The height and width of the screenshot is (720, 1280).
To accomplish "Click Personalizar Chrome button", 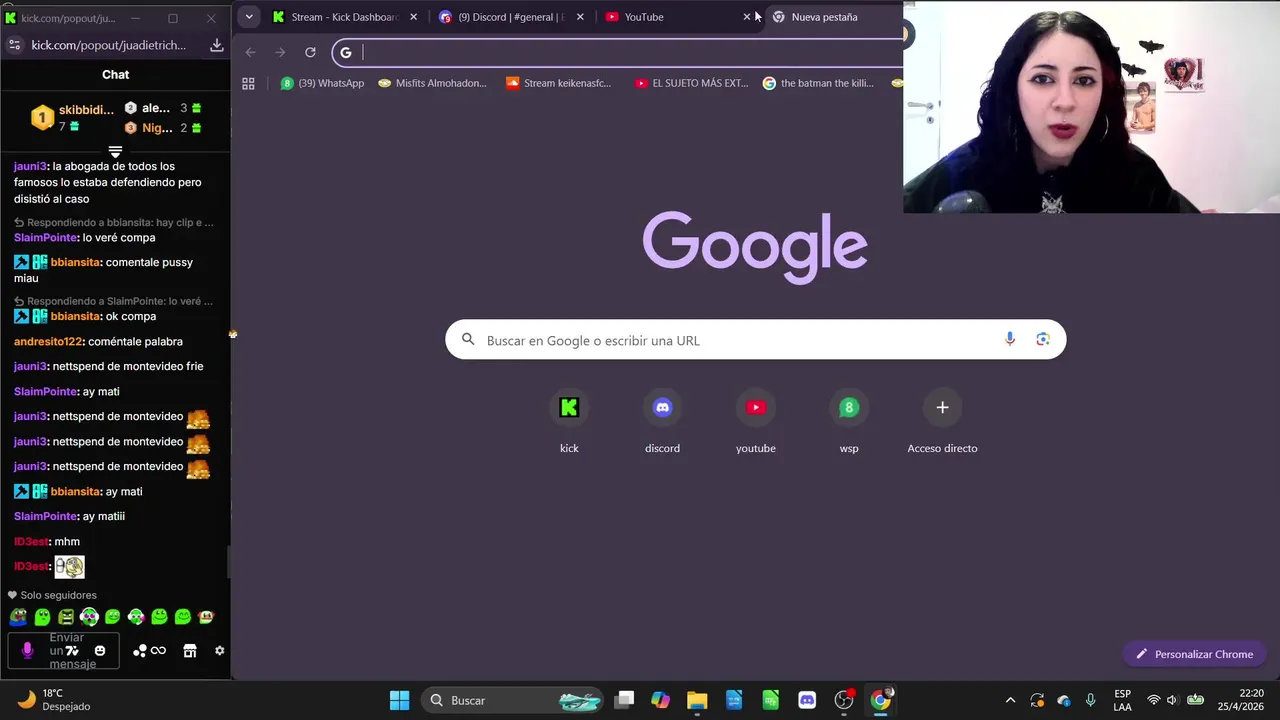I will point(1194,654).
